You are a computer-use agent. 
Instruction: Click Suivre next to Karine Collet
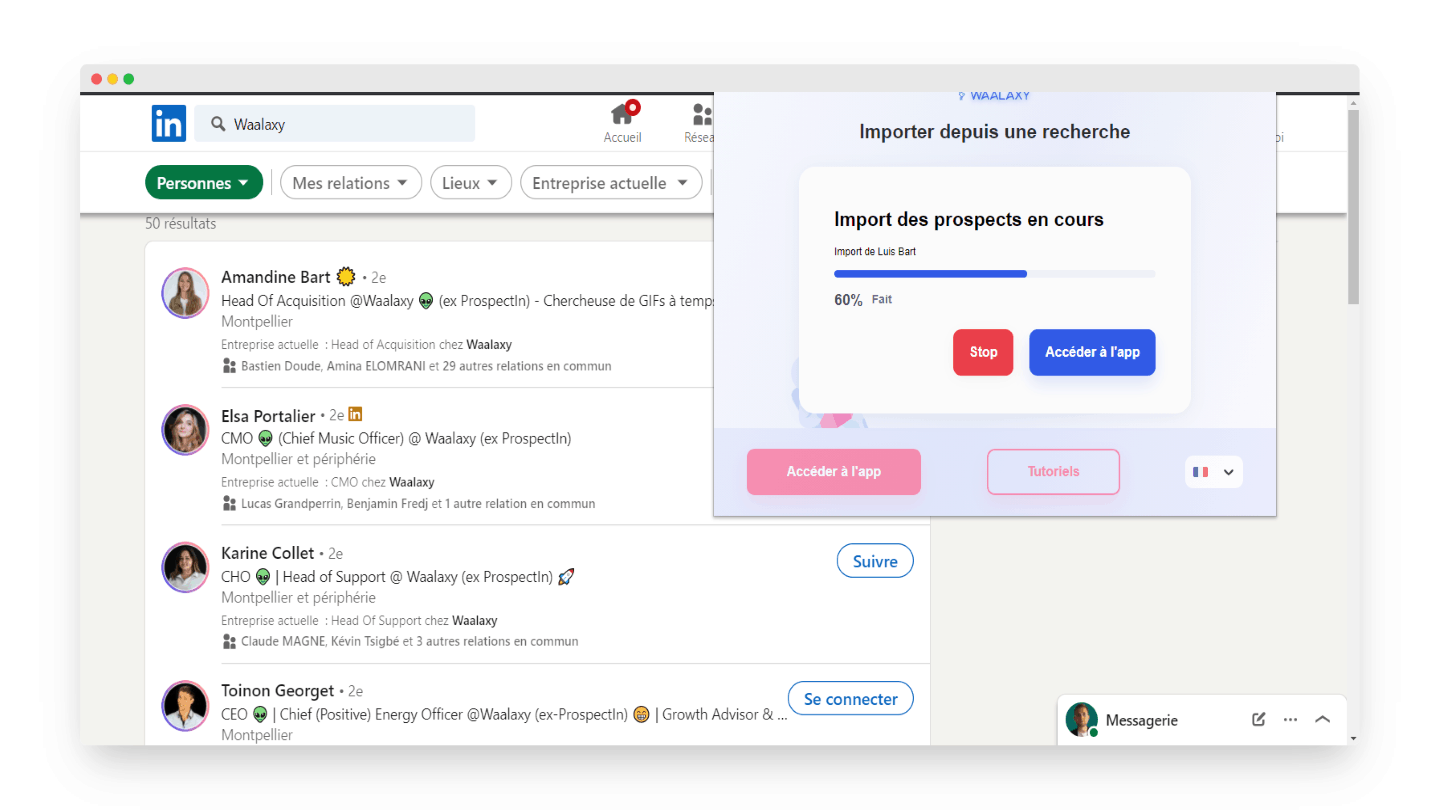(875, 561)
